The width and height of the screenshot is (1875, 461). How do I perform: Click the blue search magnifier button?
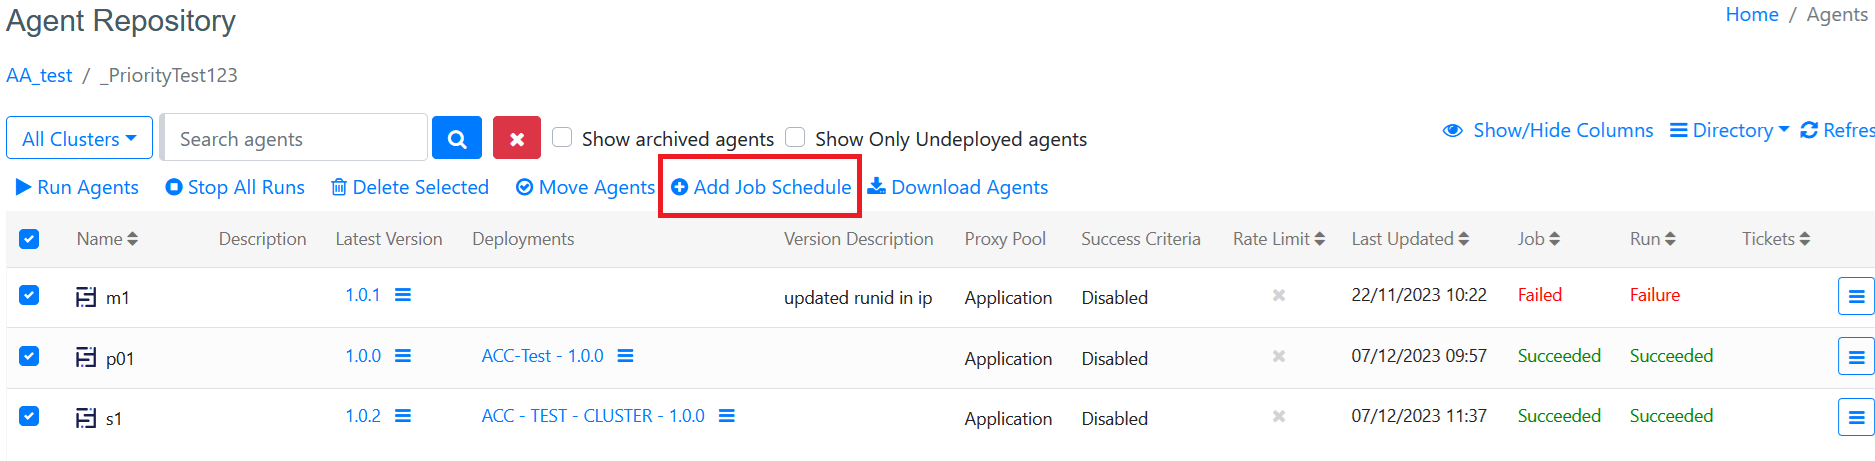point(457,138)
